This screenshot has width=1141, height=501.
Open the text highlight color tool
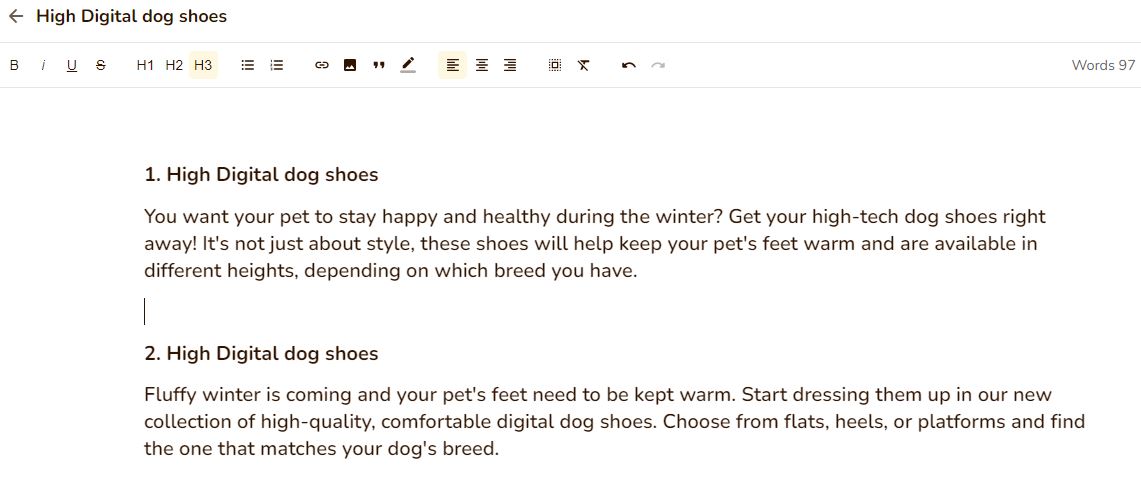(408, 65)
